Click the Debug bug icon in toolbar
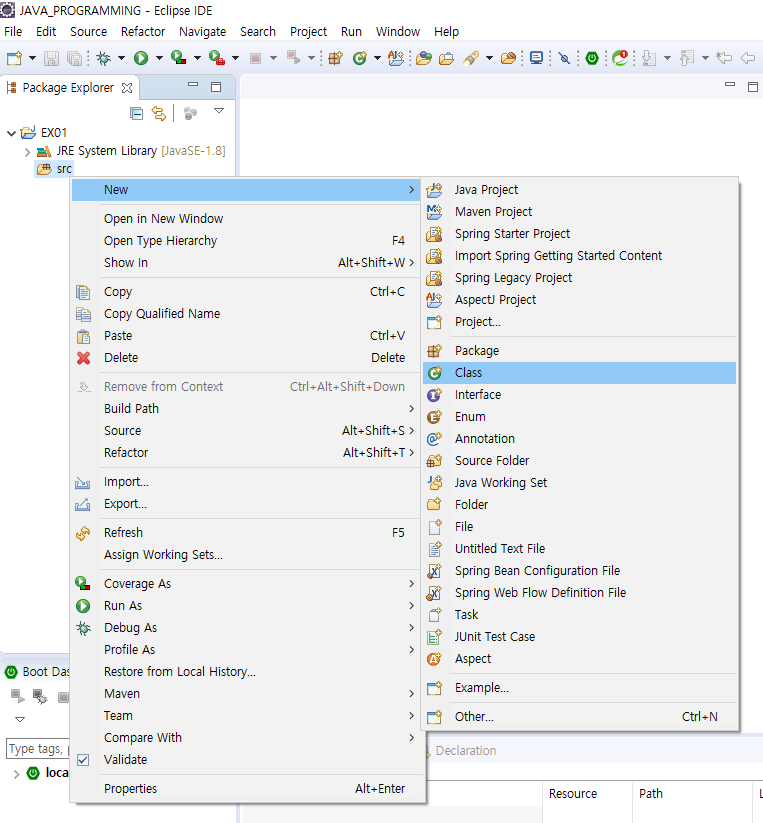The image size is (763, 823). (x=103, y=58)
